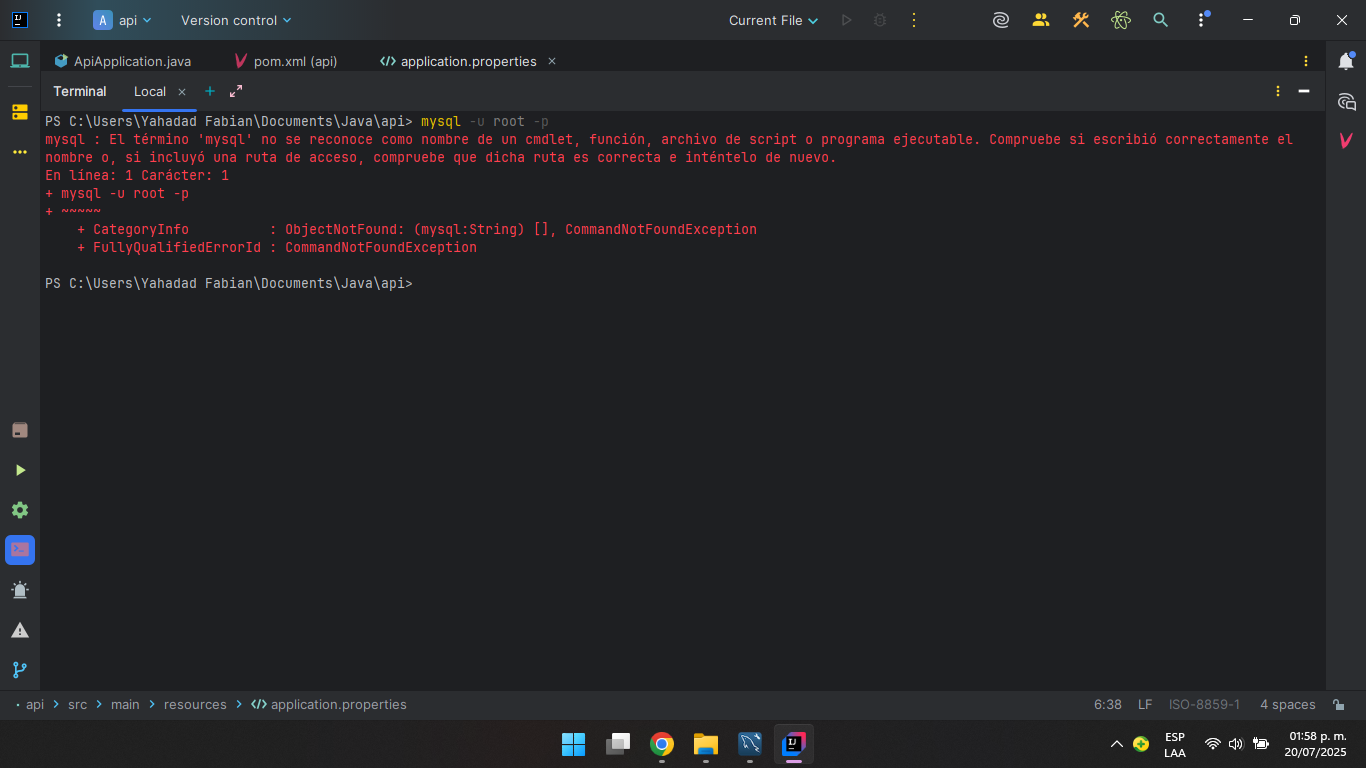
Task: Click the main breadcrumb
Action: (x=125, y=704)
